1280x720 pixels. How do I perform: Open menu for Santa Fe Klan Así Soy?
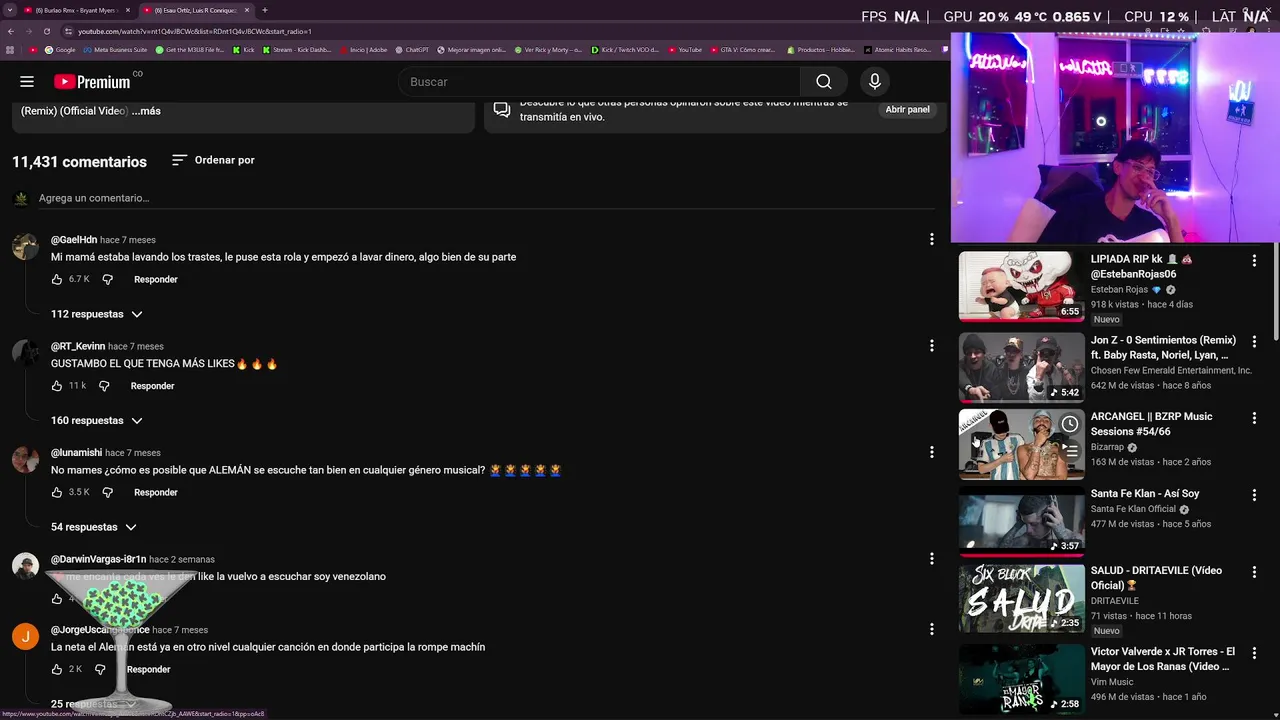point(1254,495)
